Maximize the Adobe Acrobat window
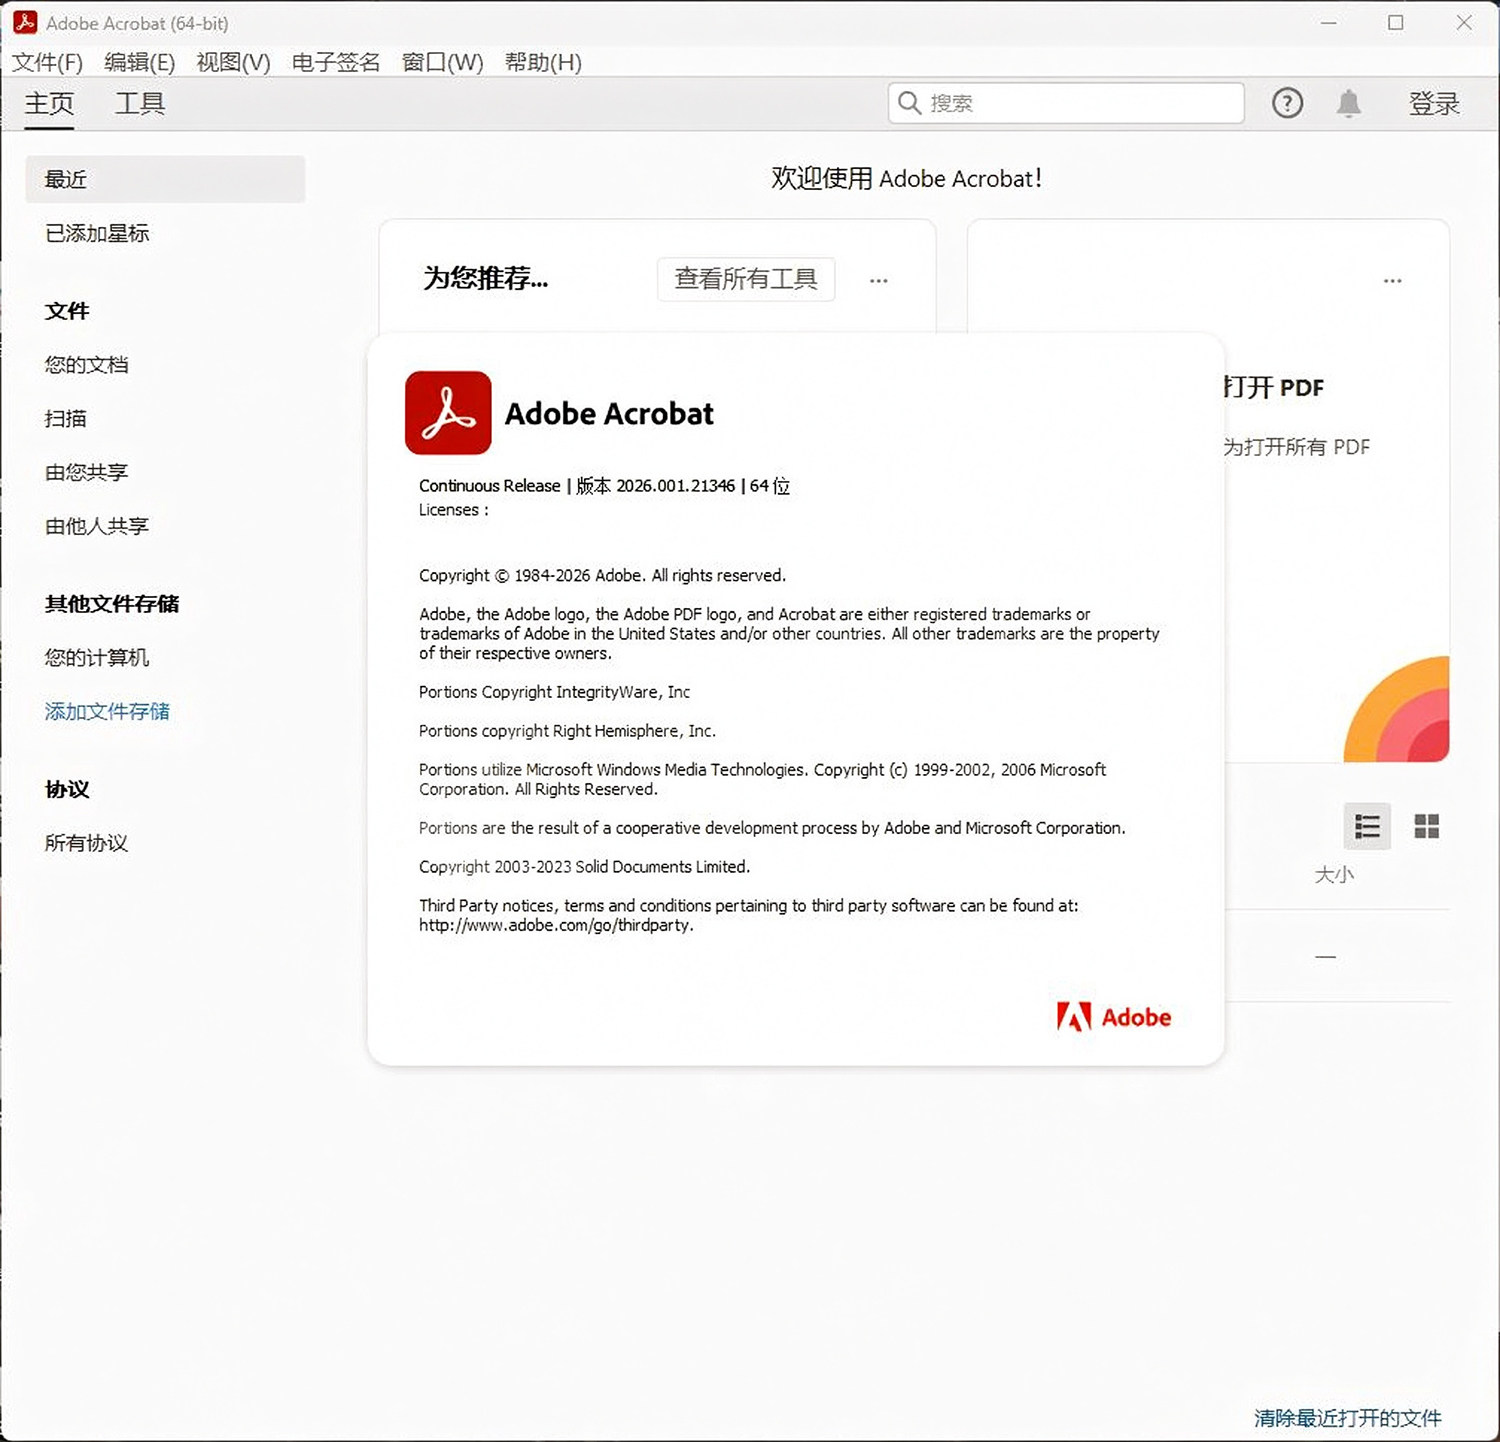Image resolution: width=1500 pixels, height=1442 pixels. [x=1396, y=22]
